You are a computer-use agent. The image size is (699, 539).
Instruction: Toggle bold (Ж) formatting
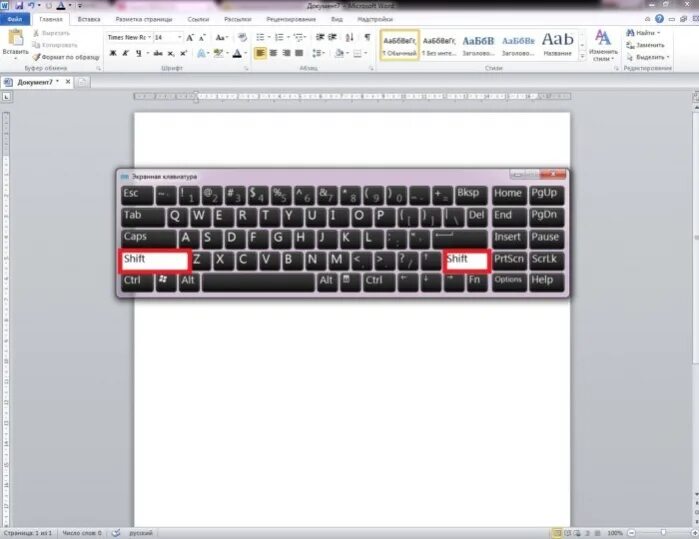(113, 53)
